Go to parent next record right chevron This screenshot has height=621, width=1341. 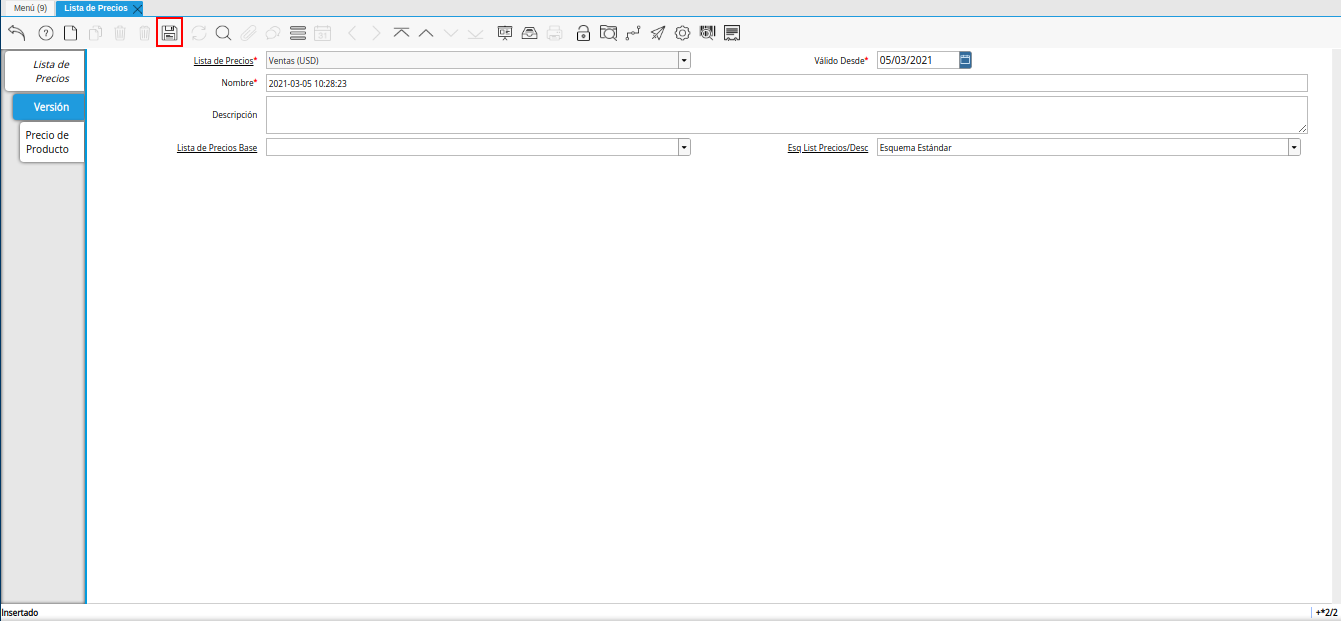[x=376, y=33]
